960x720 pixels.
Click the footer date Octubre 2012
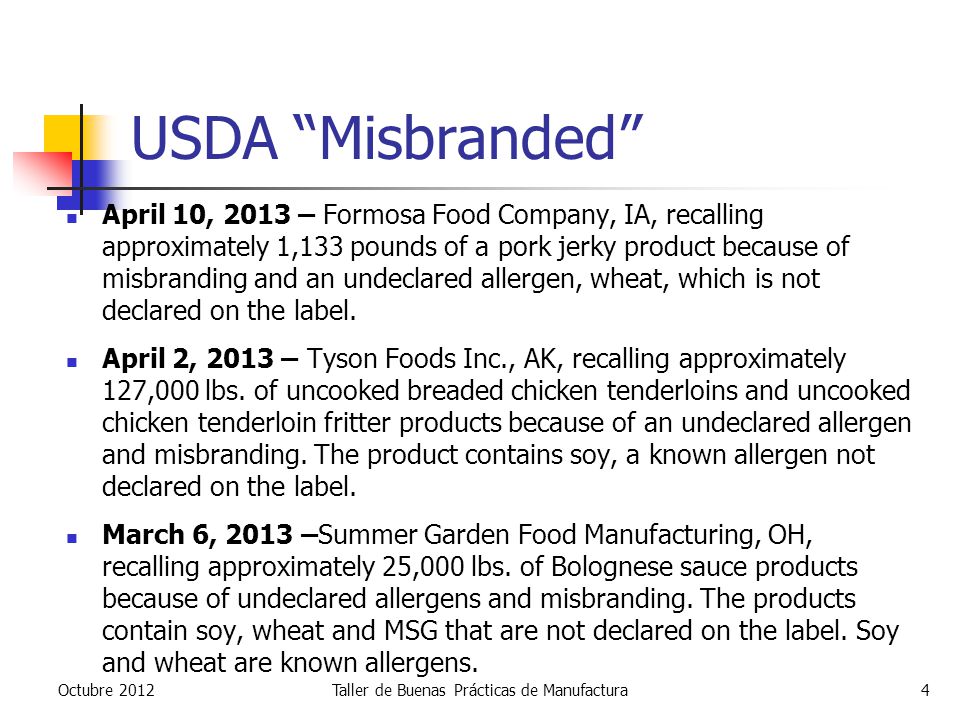(x=106, y=691)
